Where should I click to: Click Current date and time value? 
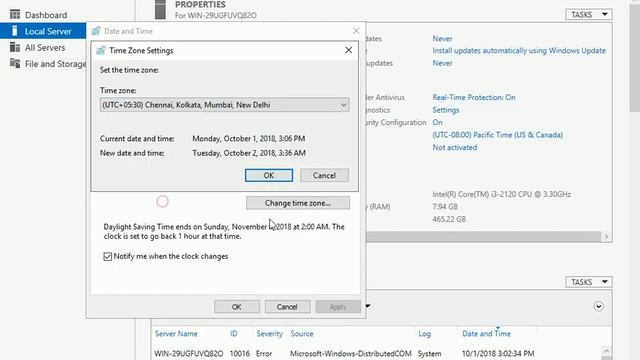[x=249, y=139]
